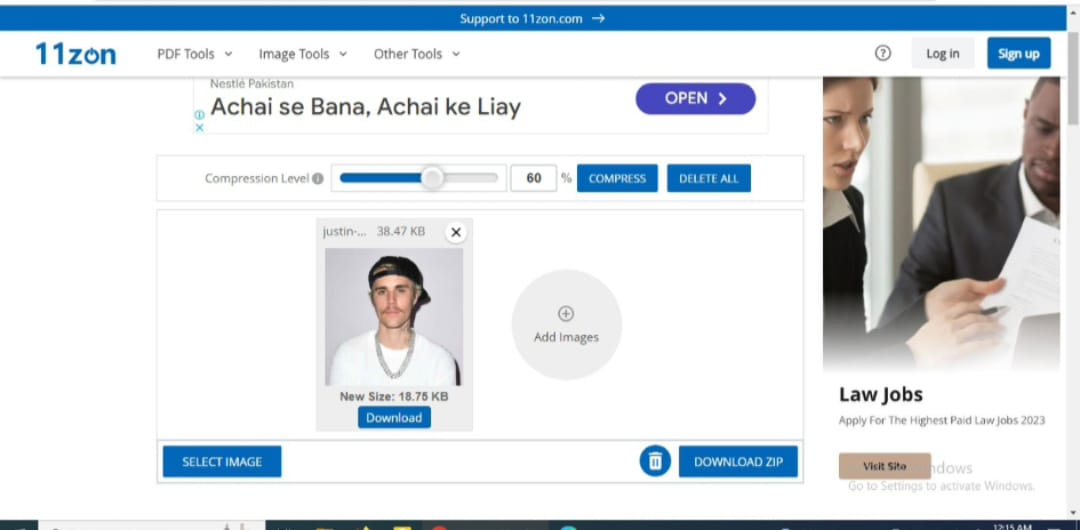
Task: Click the ad info icon
Action: point(199,115)
